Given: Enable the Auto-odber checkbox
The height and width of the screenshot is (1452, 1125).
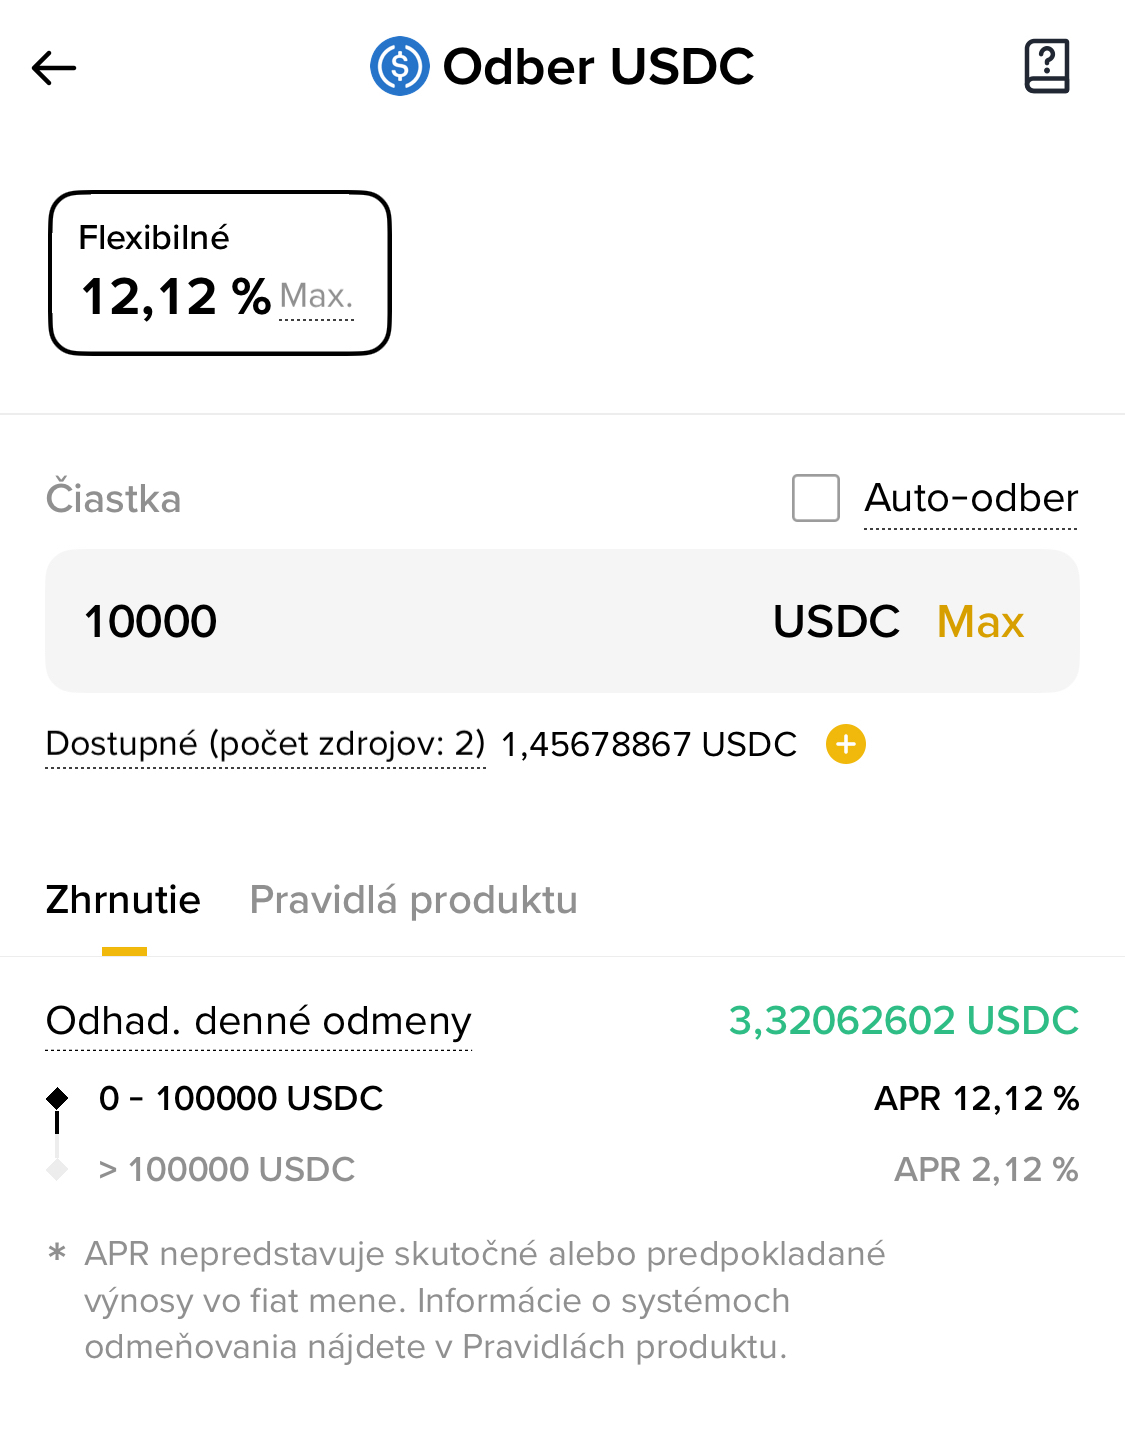Looking at the screenshot, I should [x=815, y=498].
